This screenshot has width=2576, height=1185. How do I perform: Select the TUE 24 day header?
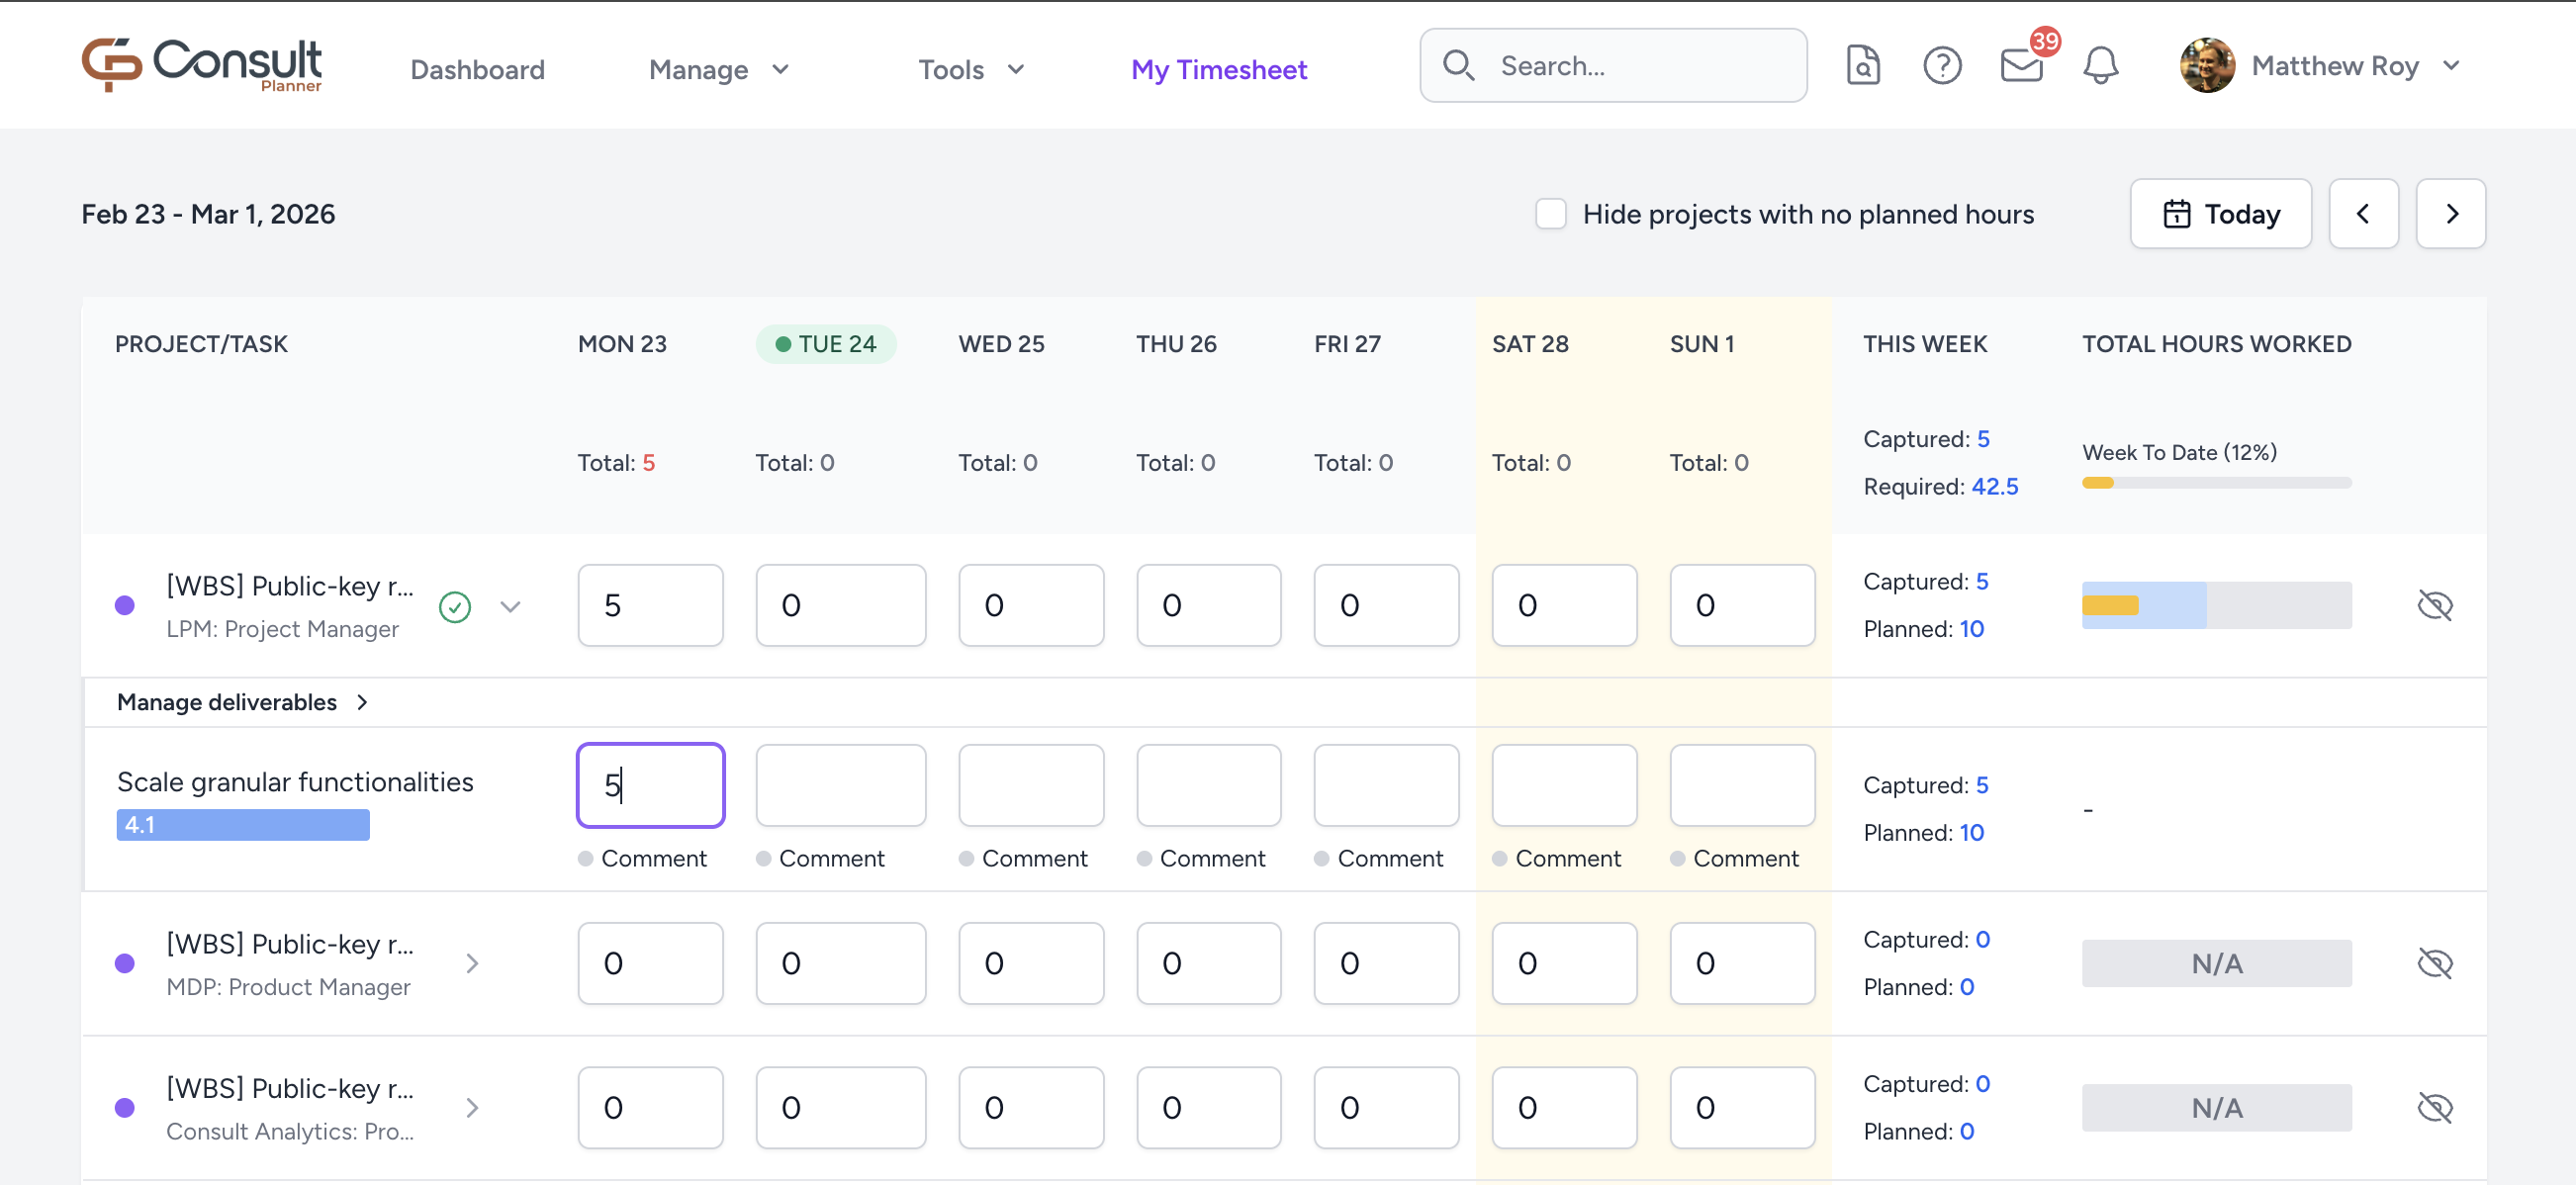click(x=826, y=344)
